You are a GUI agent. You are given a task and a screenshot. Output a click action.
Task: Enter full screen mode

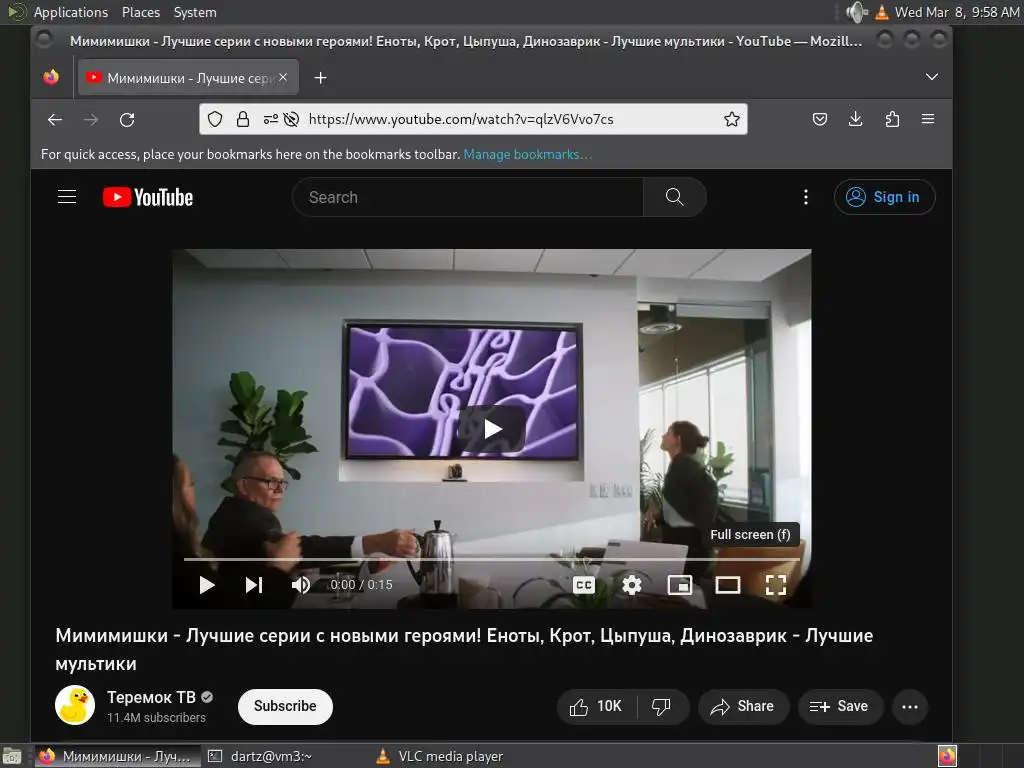click(x=776, y=585)
